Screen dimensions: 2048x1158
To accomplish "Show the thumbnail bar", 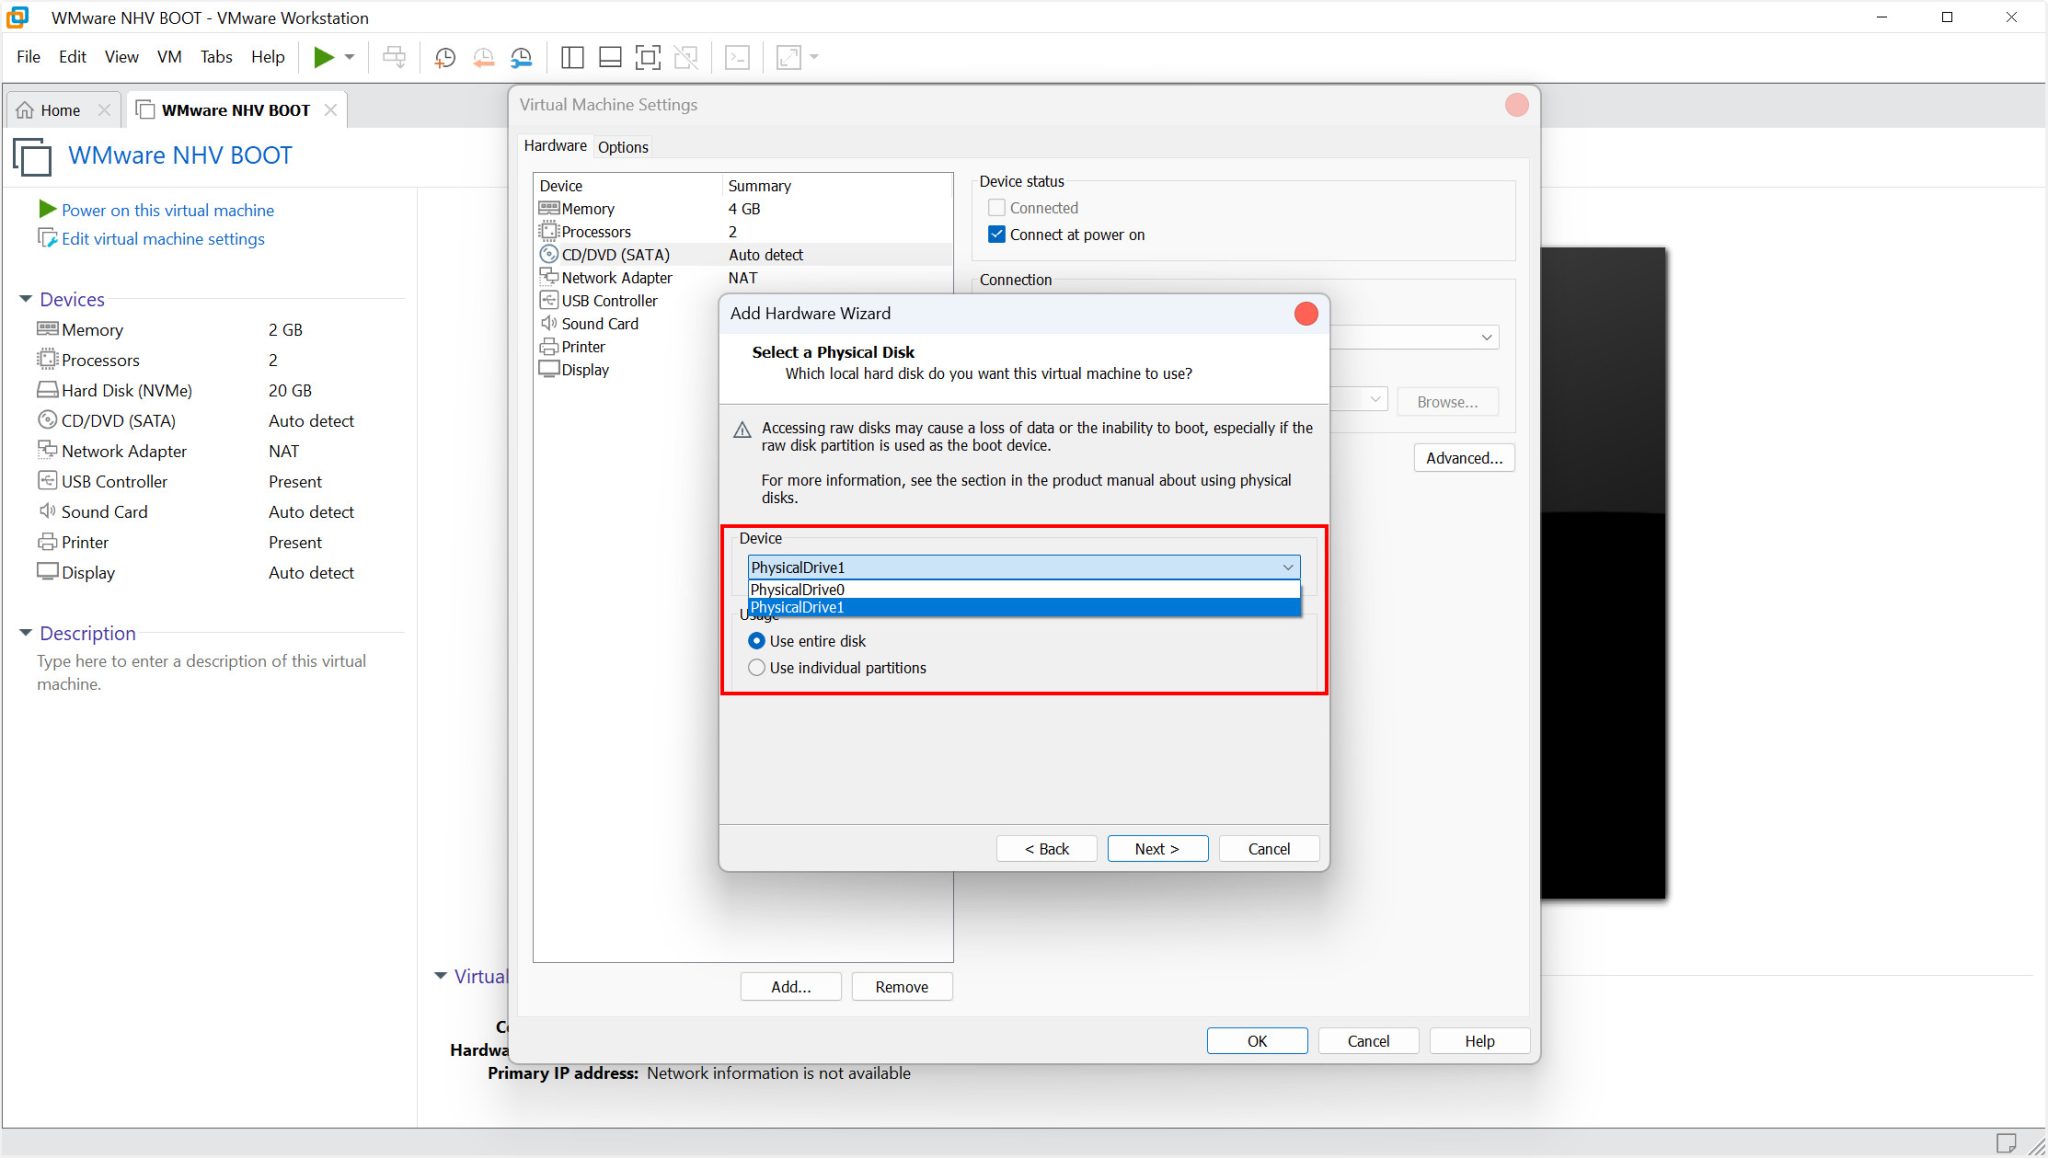I will 609,57.
